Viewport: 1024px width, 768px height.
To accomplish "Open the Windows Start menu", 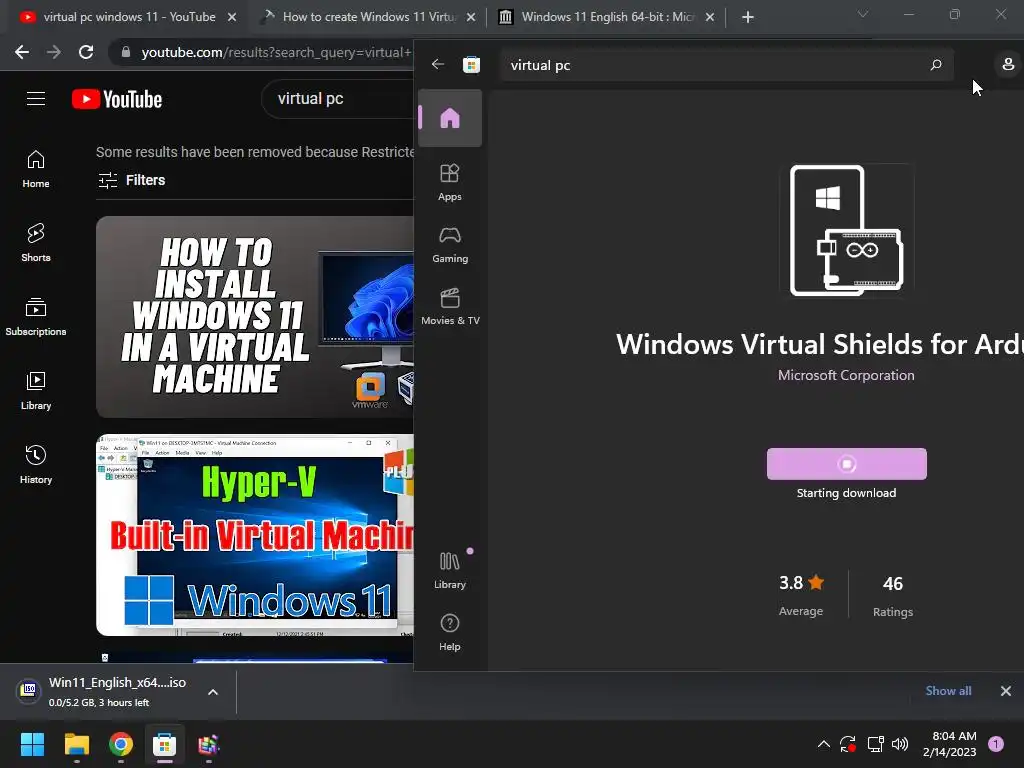I will 32,744.
